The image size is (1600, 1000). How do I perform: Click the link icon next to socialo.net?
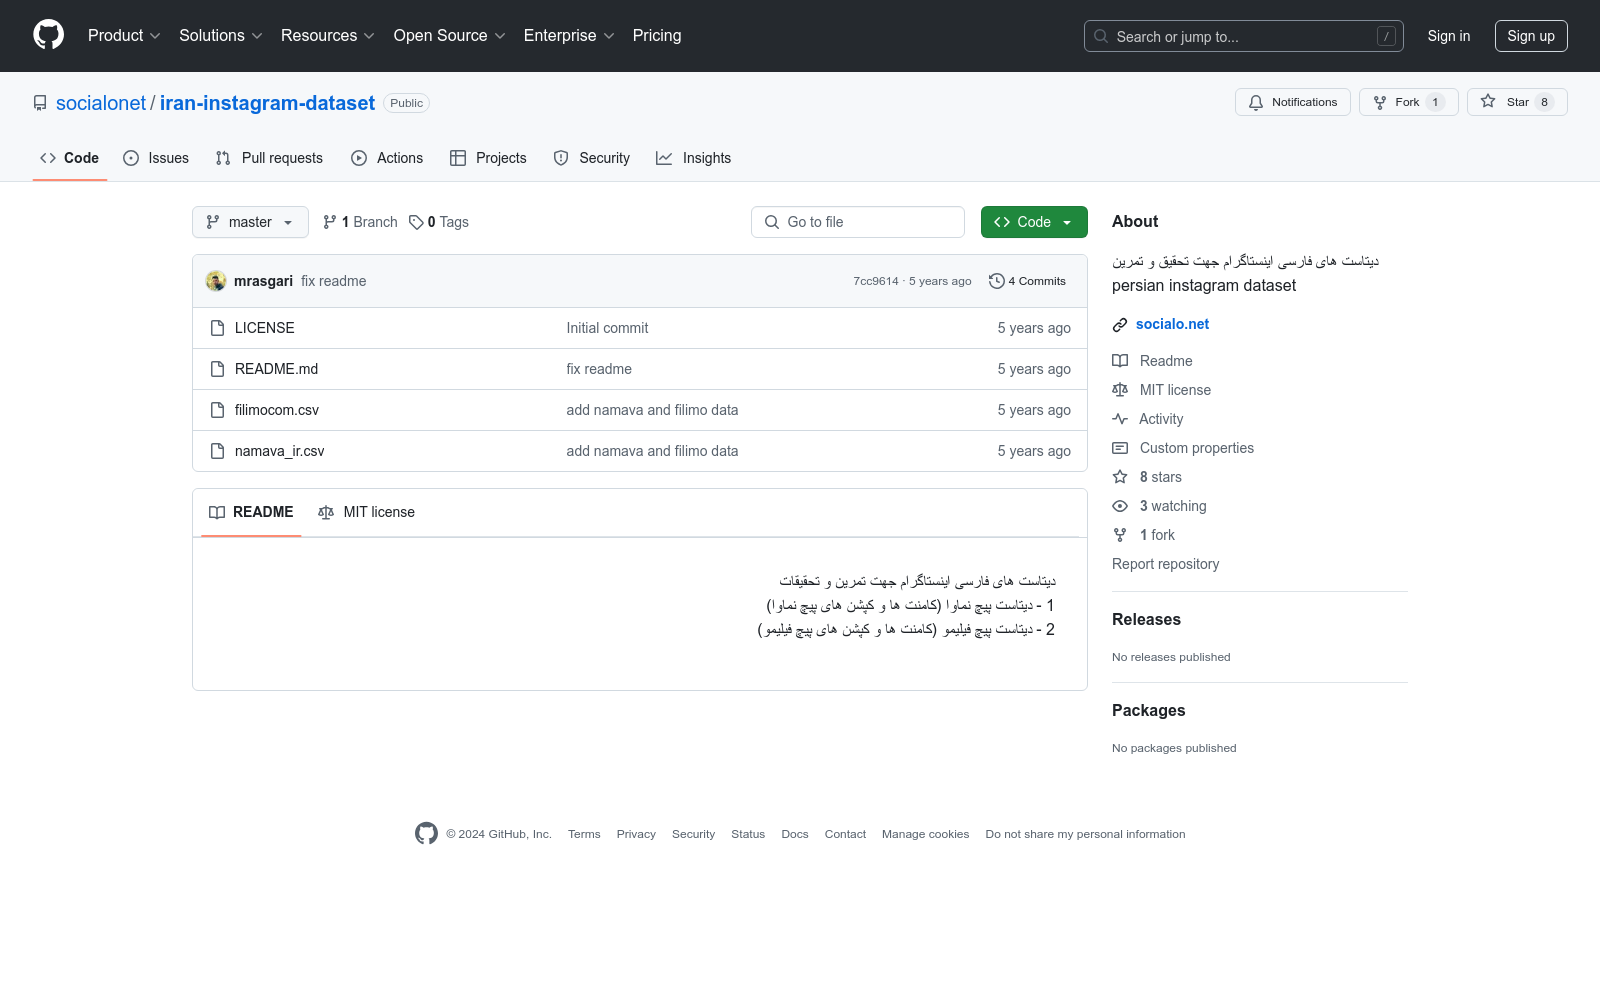click(1120, 325)
